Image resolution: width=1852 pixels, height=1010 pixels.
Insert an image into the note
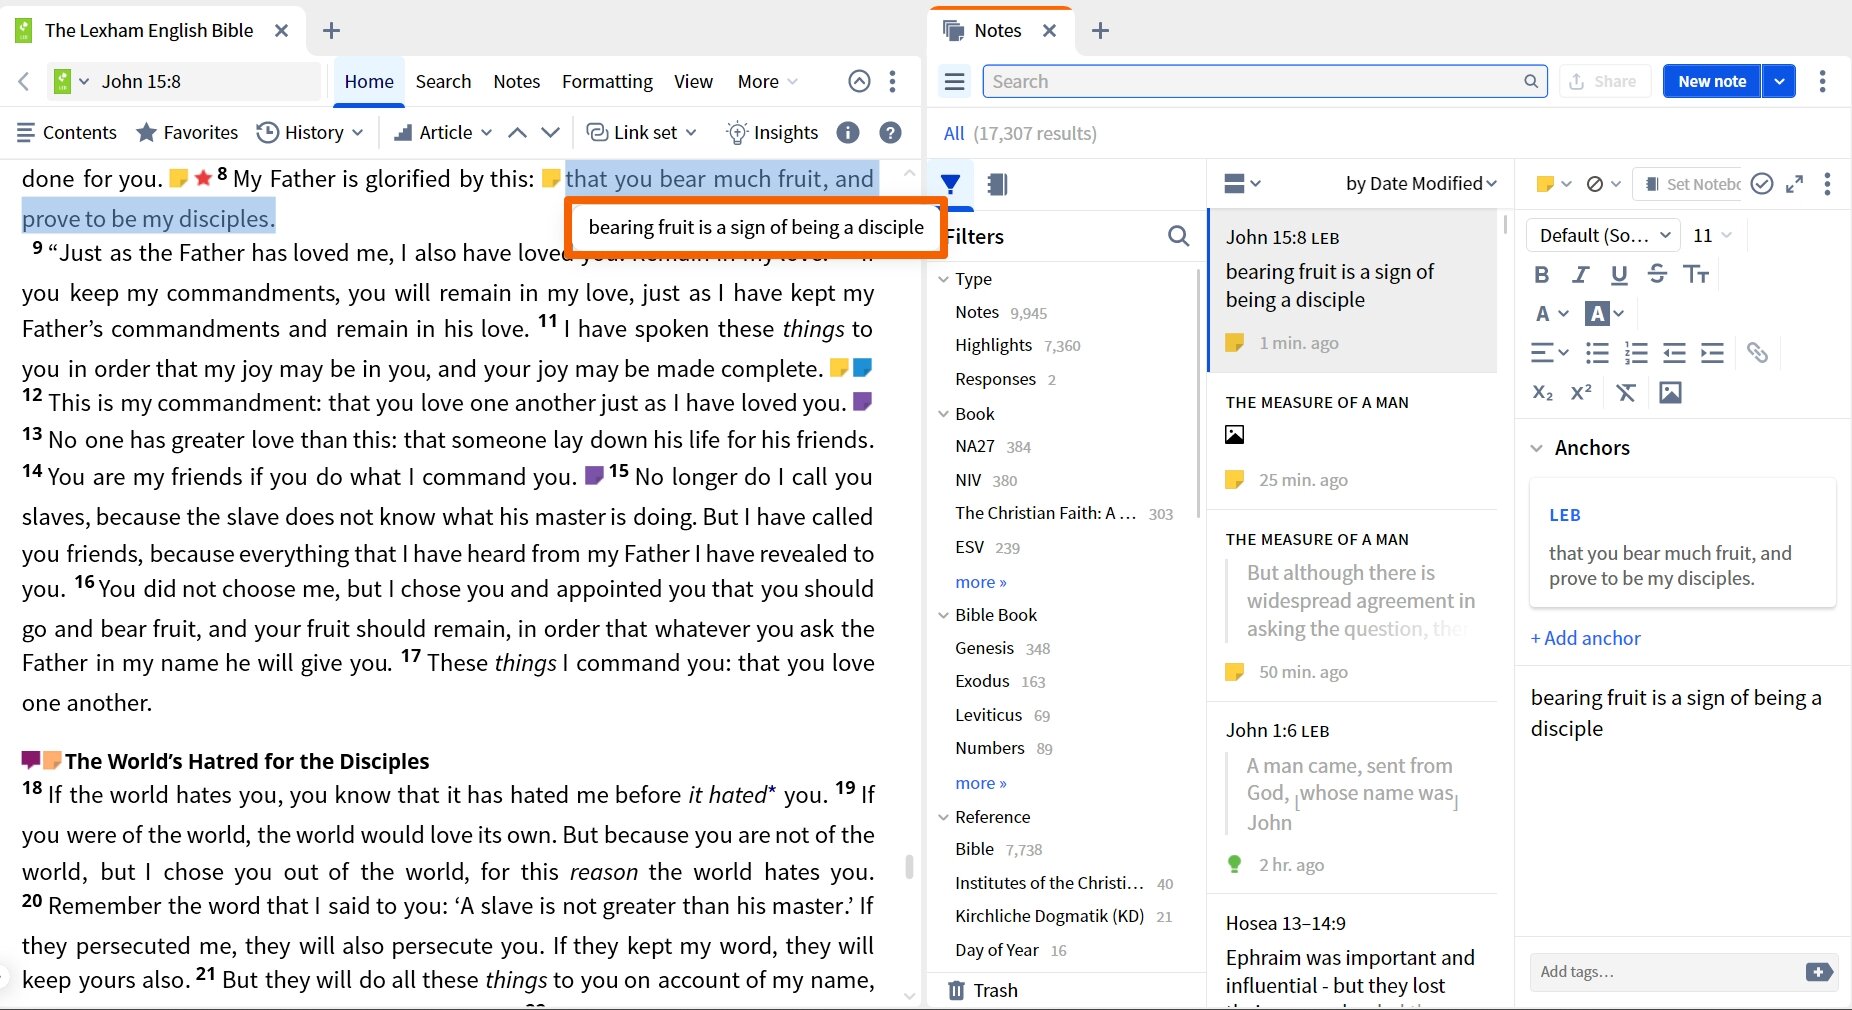click(x=1670, y=392)
